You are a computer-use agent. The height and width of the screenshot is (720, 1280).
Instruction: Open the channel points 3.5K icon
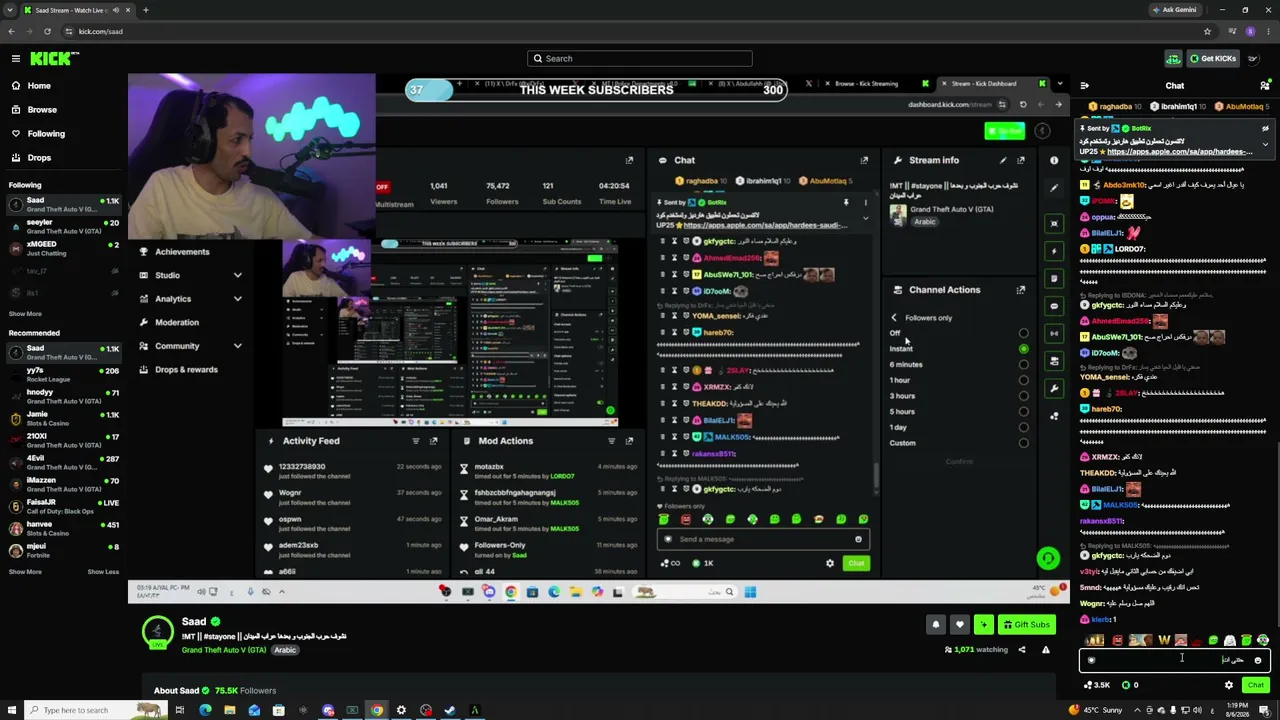1096,685
